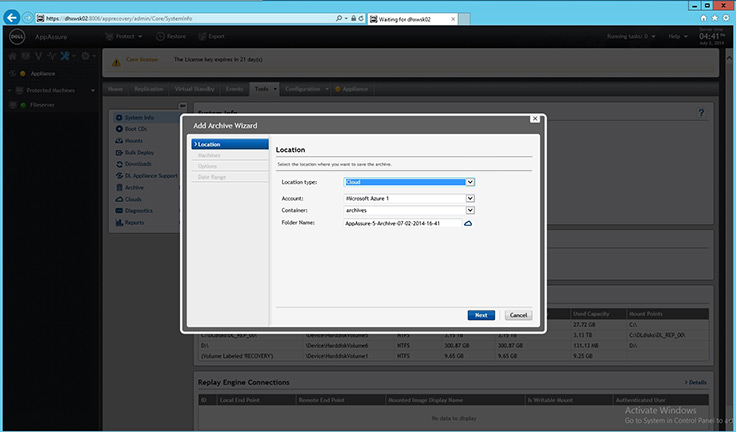Click the Next button in wizard
This screenshot has height=432, width=736.
(481, 315)
